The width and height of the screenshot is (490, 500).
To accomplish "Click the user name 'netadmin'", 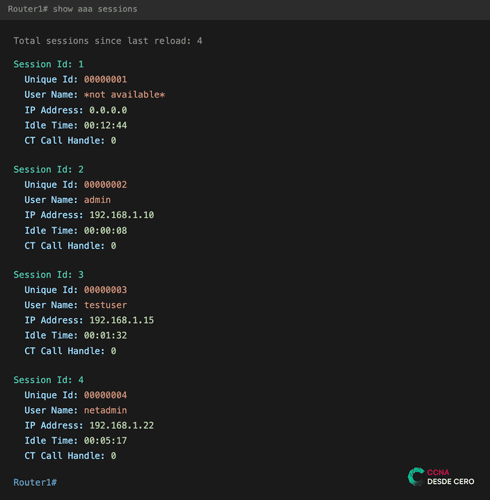I will [105, 410].
